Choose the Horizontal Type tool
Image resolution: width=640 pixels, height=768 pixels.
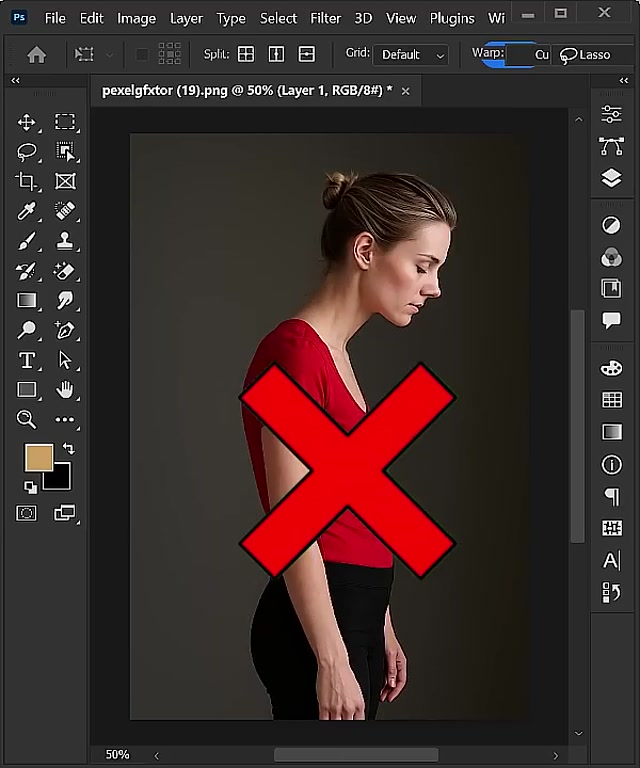27,360
